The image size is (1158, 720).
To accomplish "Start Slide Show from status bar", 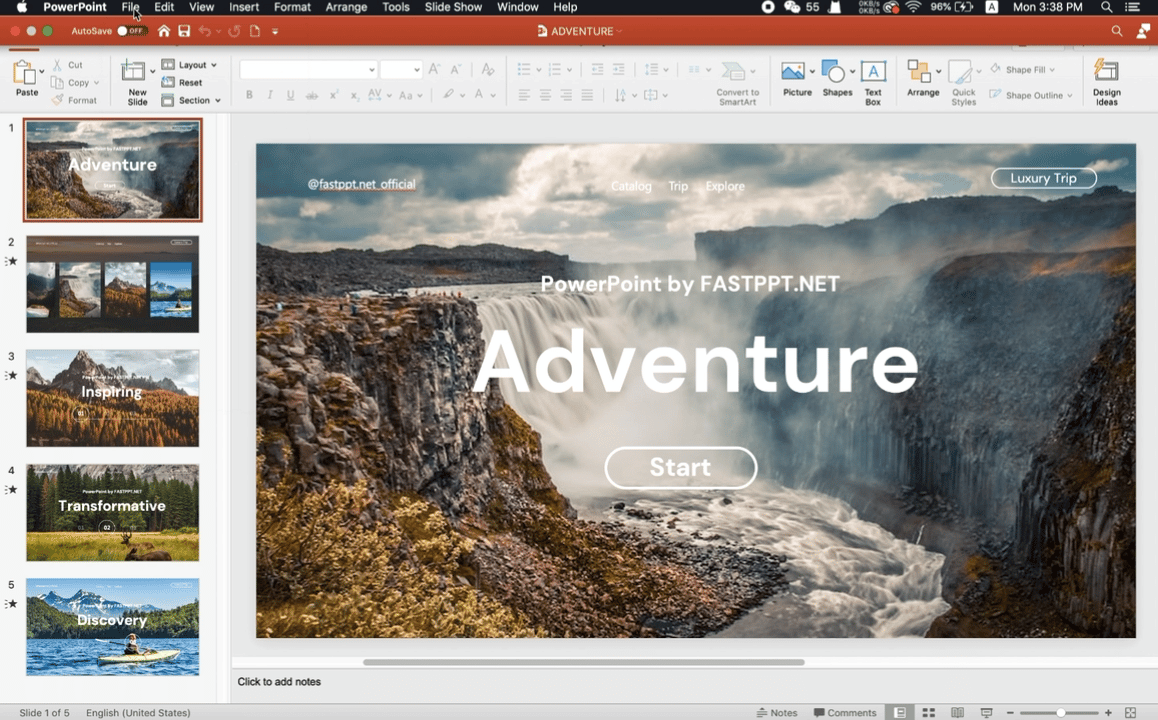I will coord(986,712).
